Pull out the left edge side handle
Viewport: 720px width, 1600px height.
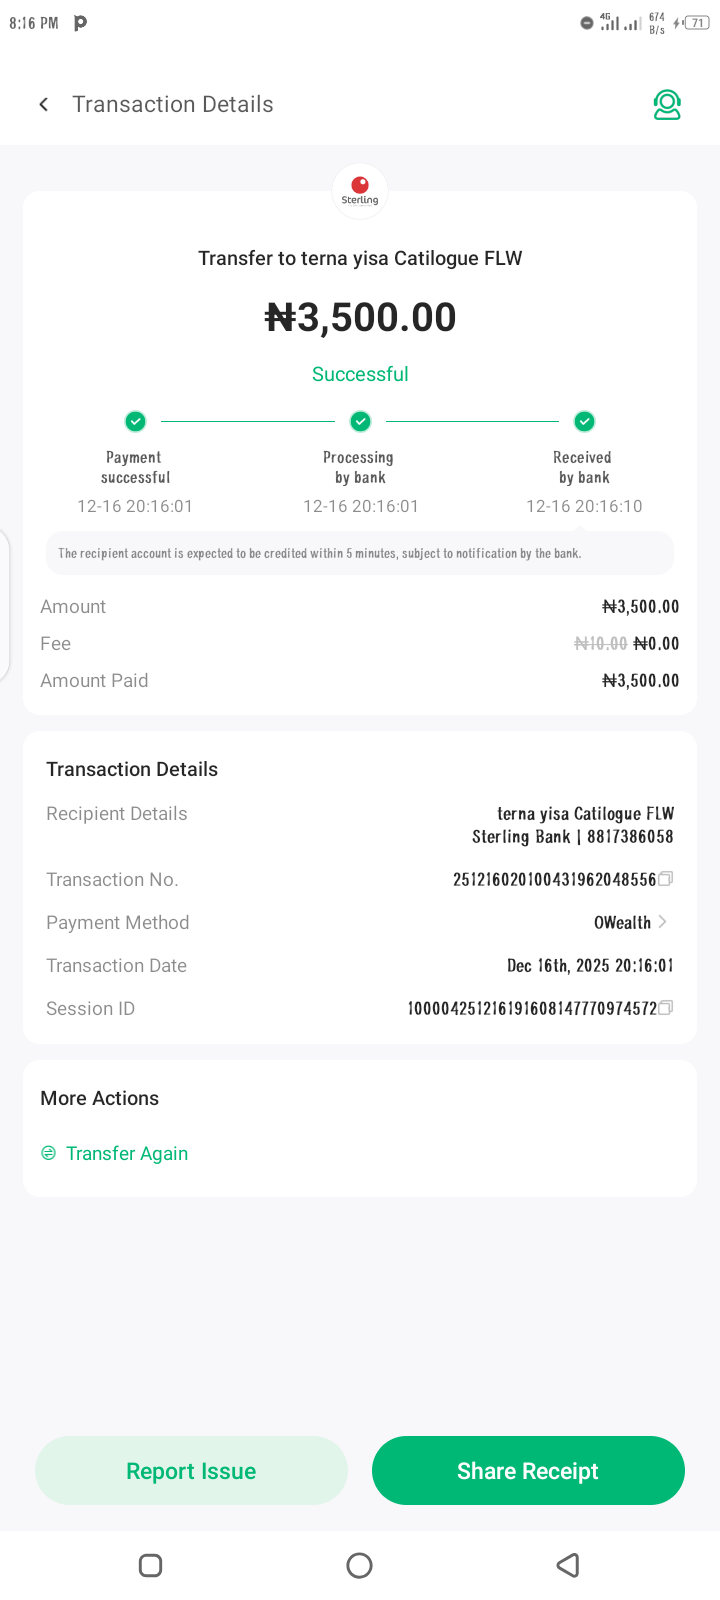[5, 607]
